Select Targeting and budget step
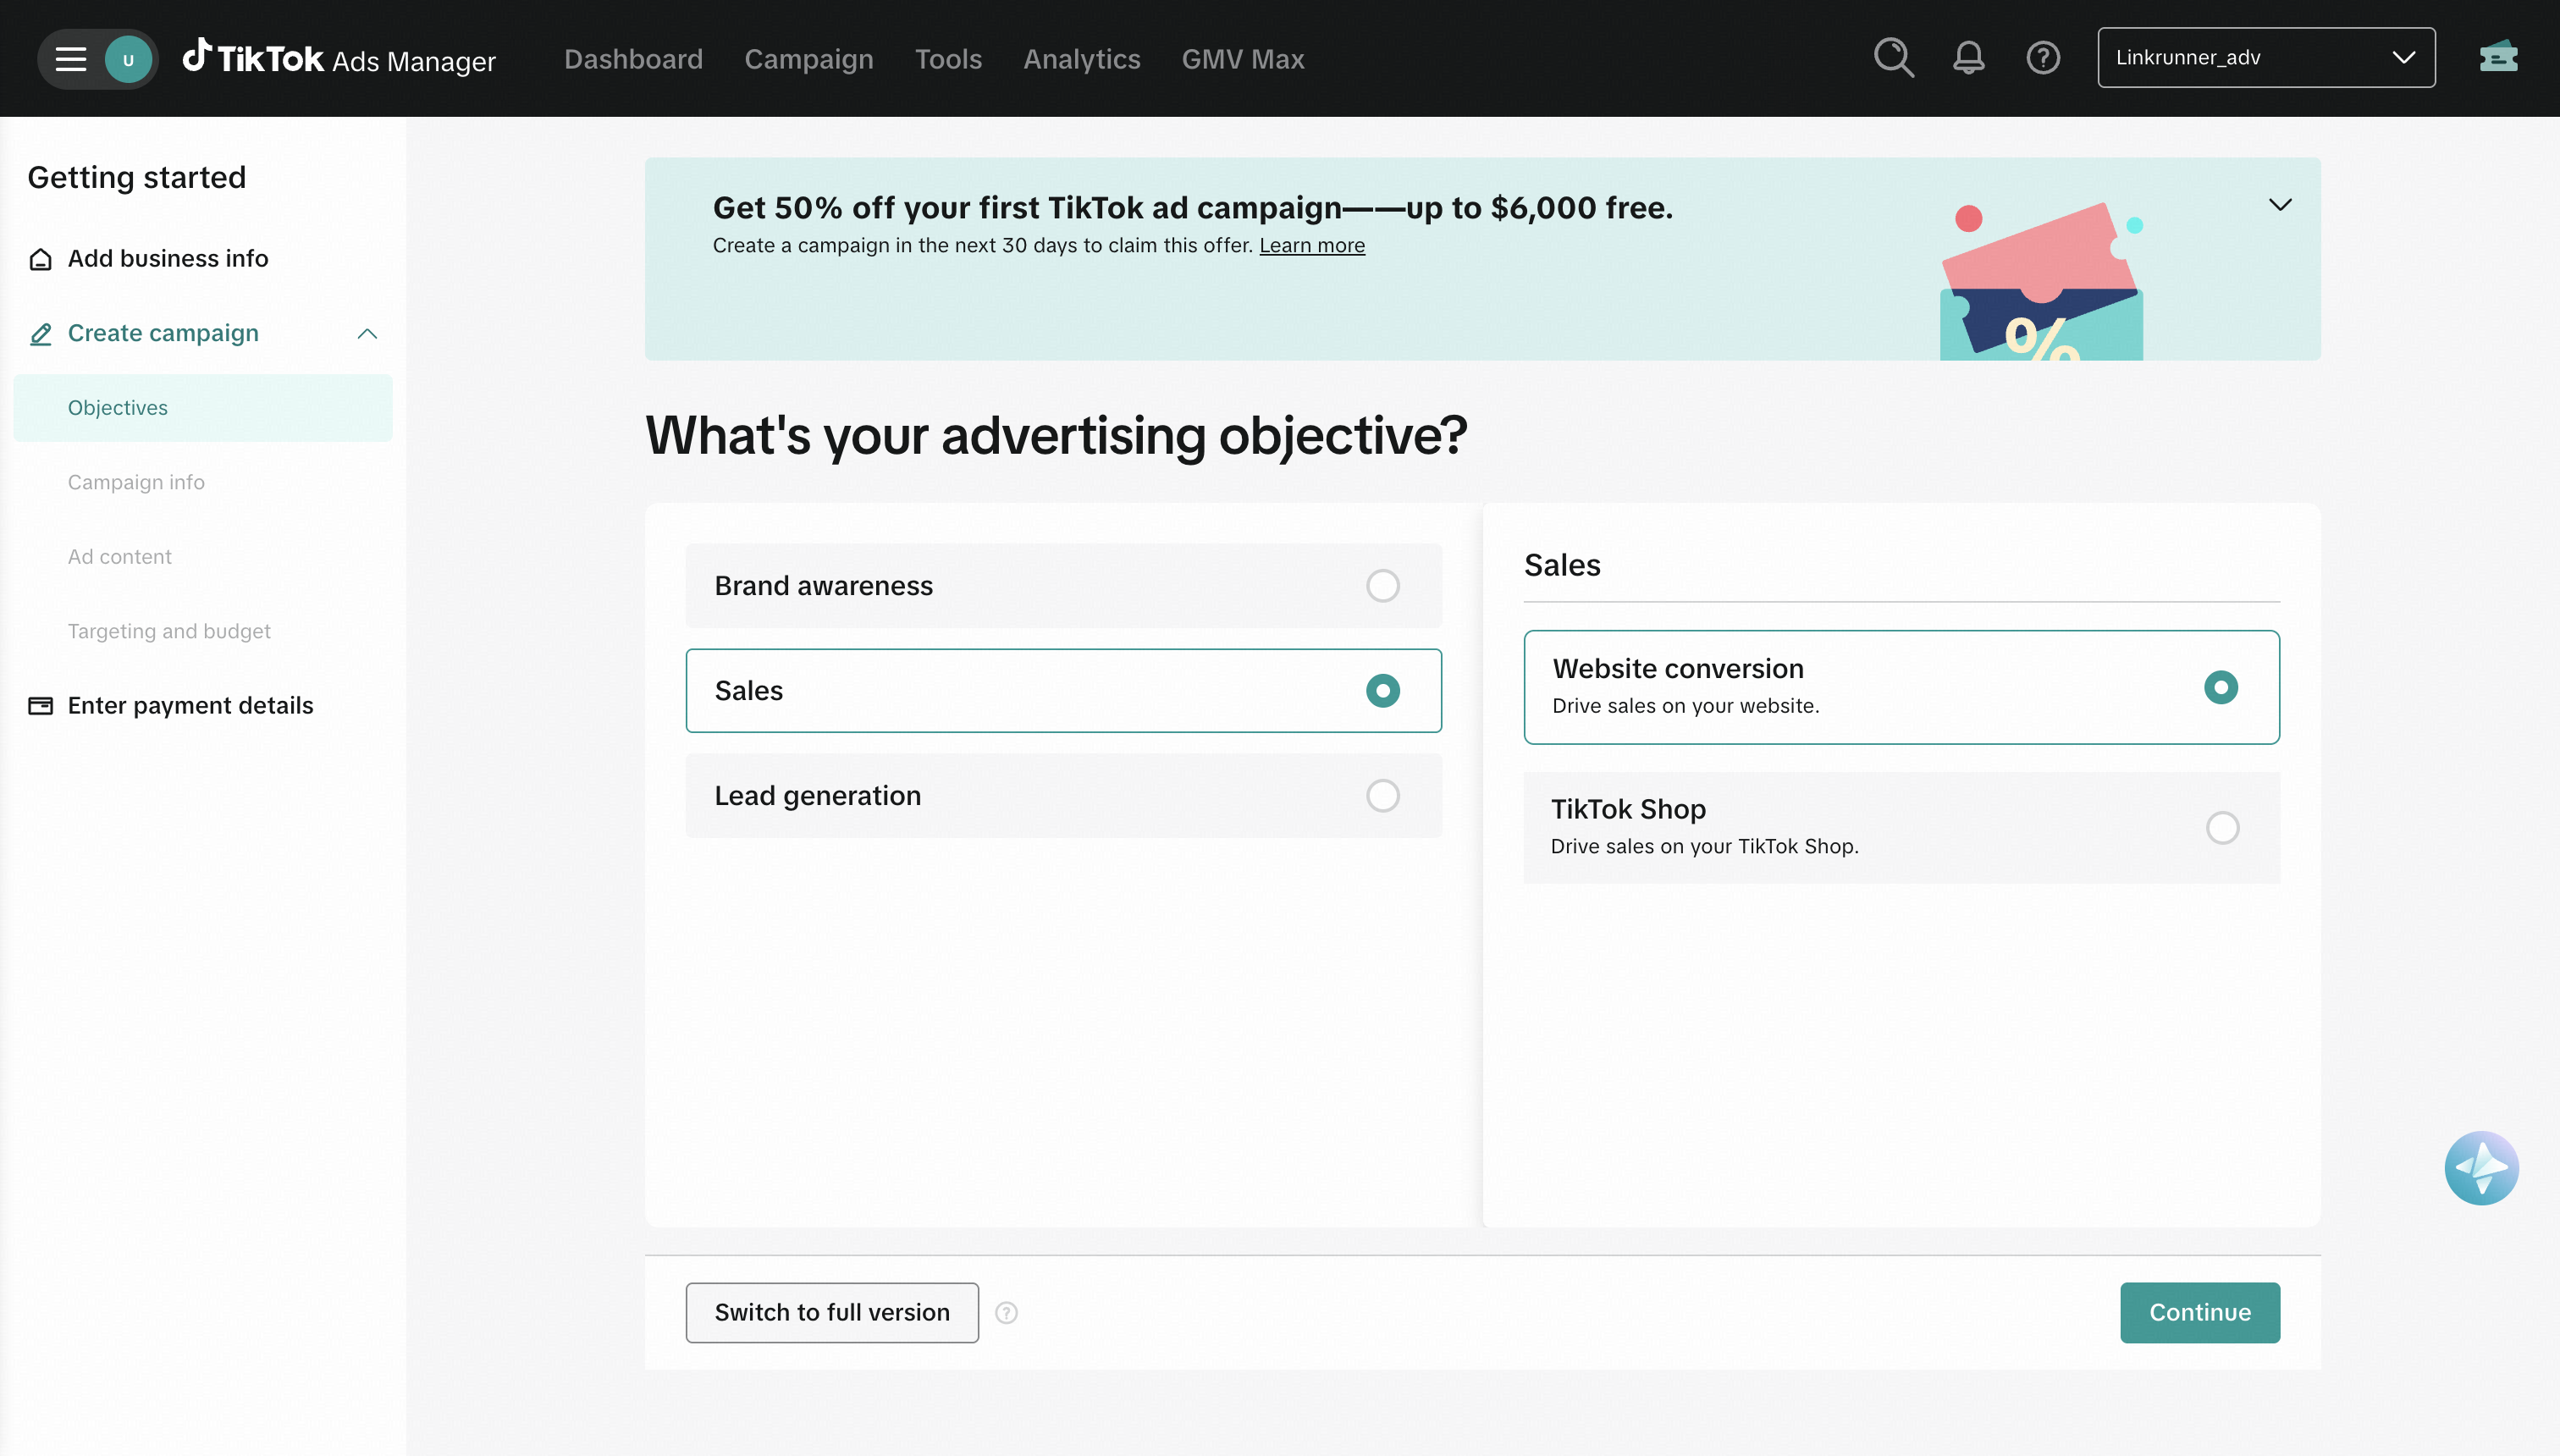Viewport: 2560px width, 1456px height. pos(168,631)
